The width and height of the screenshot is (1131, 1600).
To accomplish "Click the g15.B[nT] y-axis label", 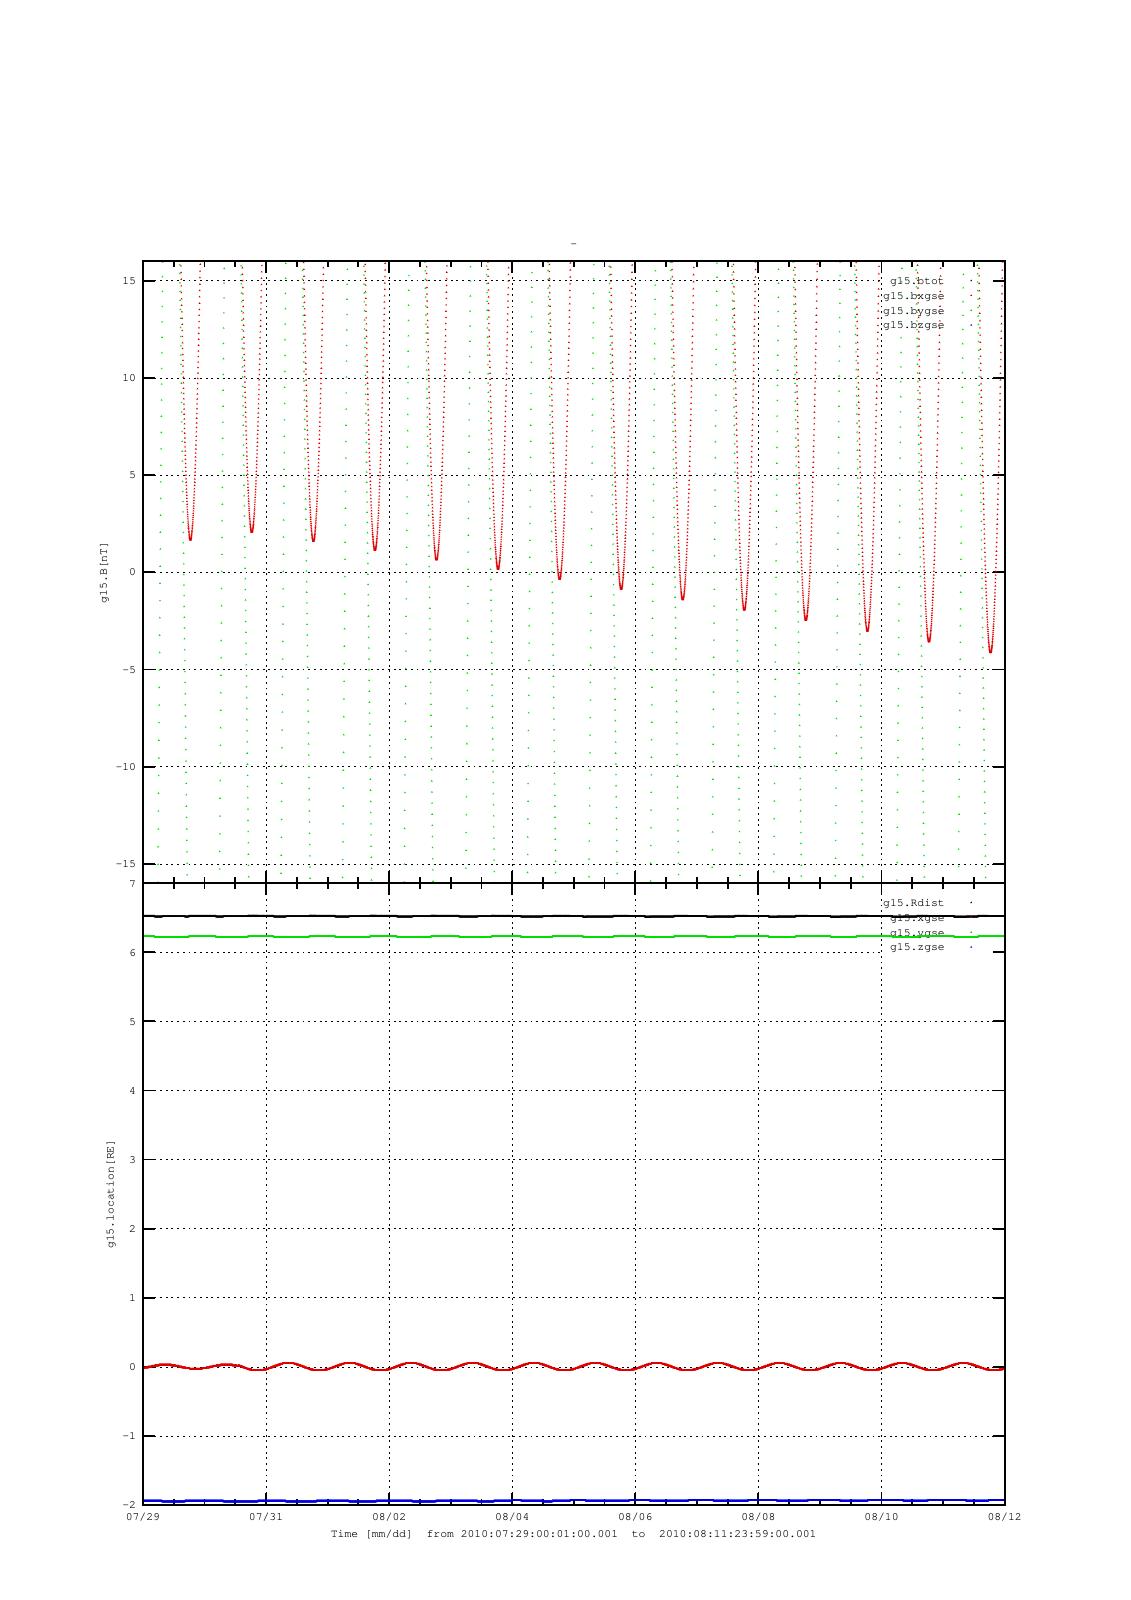I will coord(104,572).
